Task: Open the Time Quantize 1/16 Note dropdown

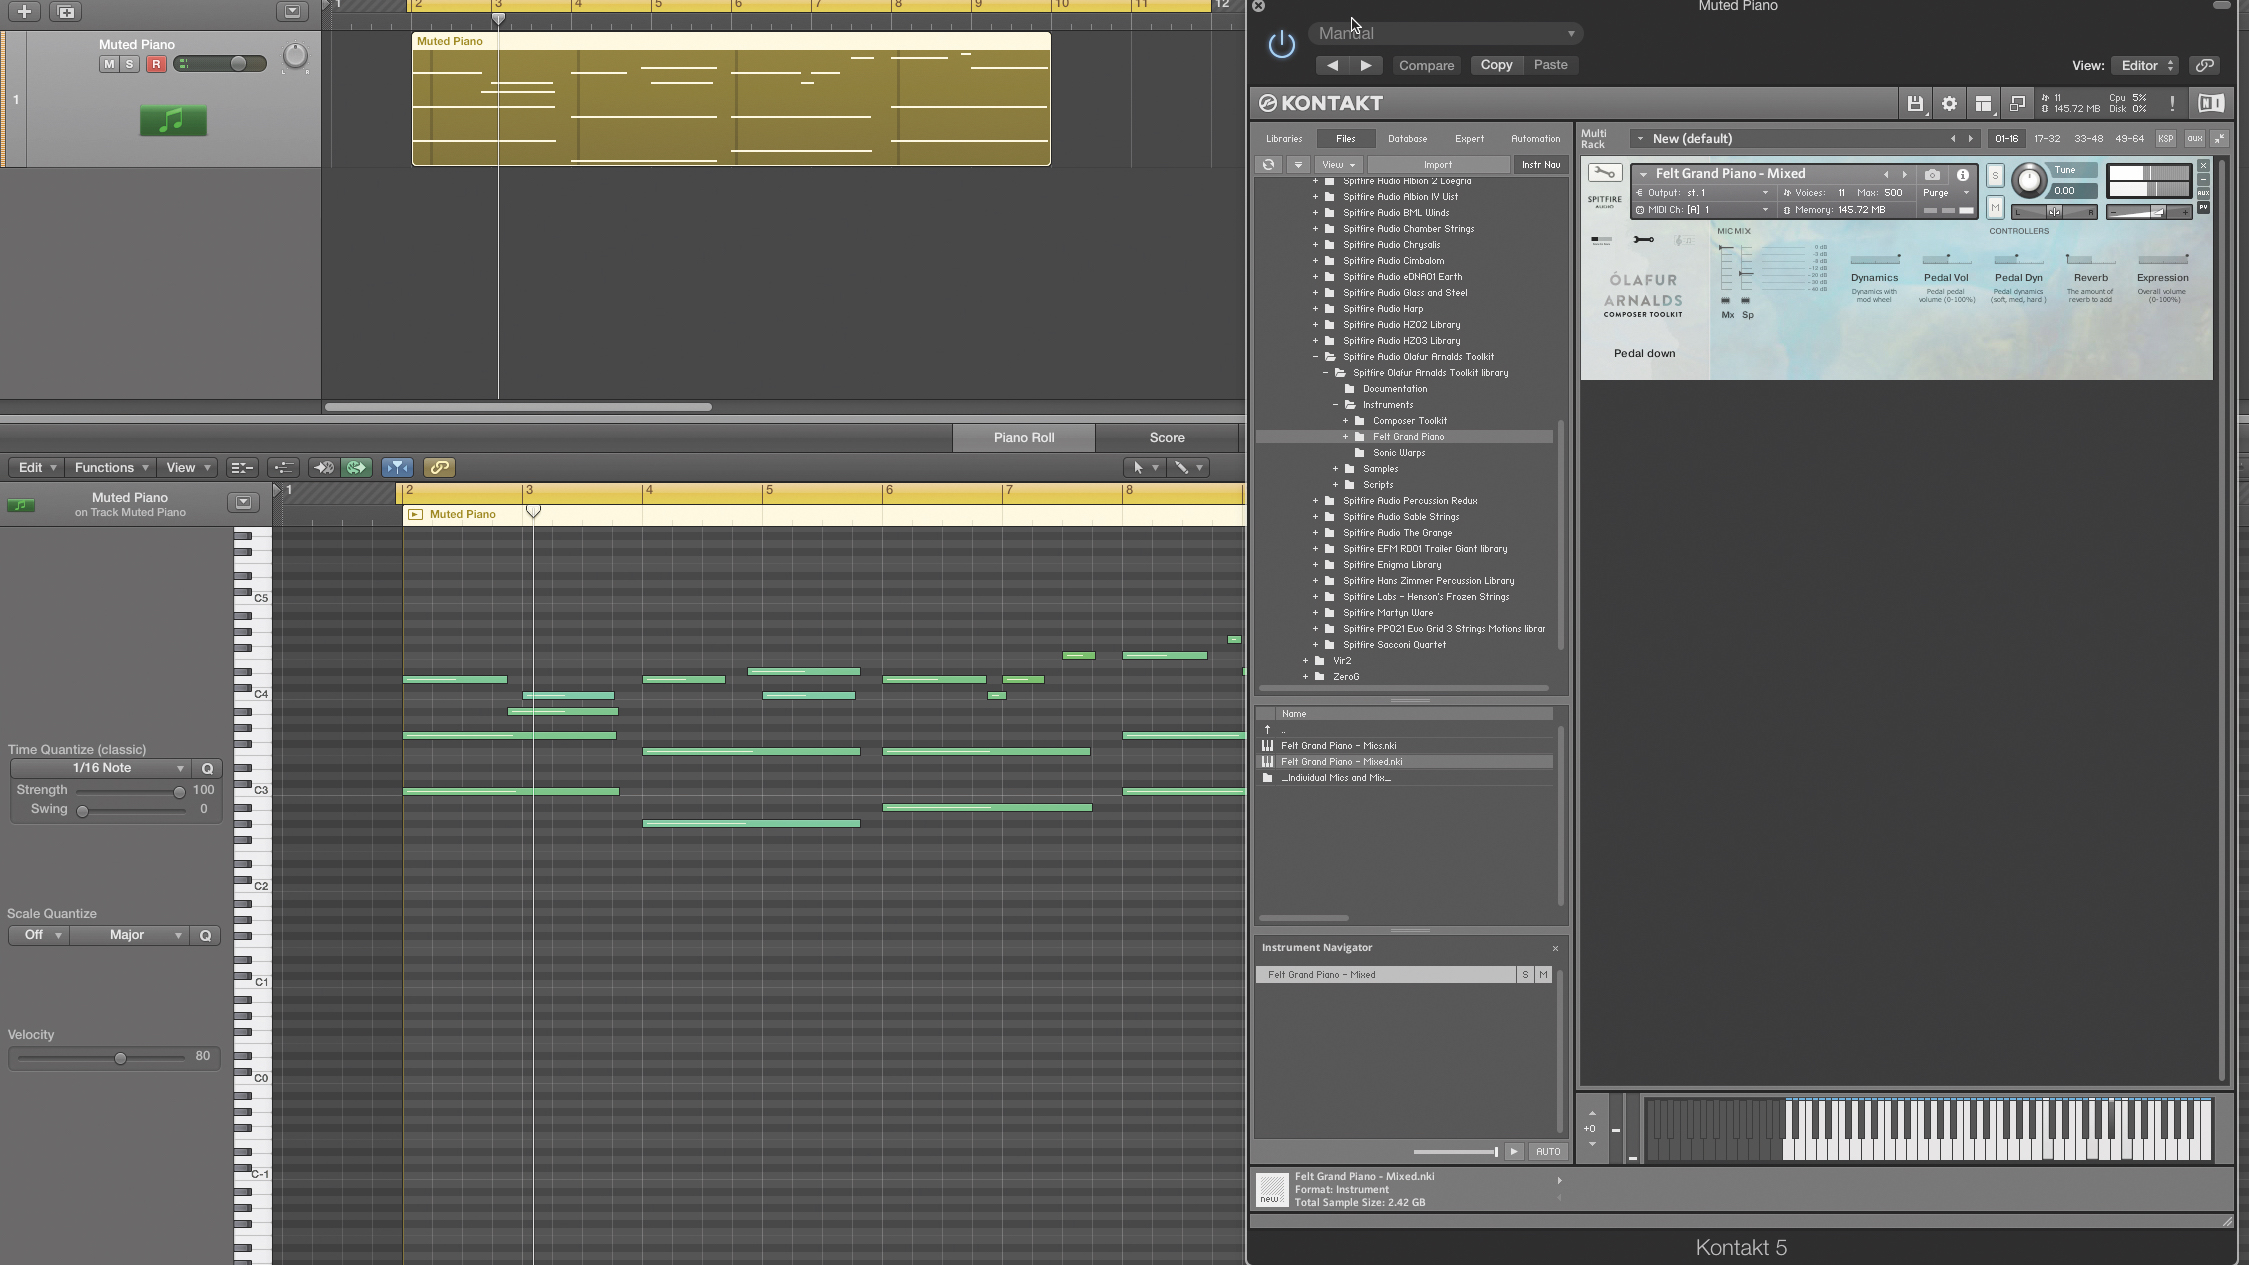Action: 100,768
